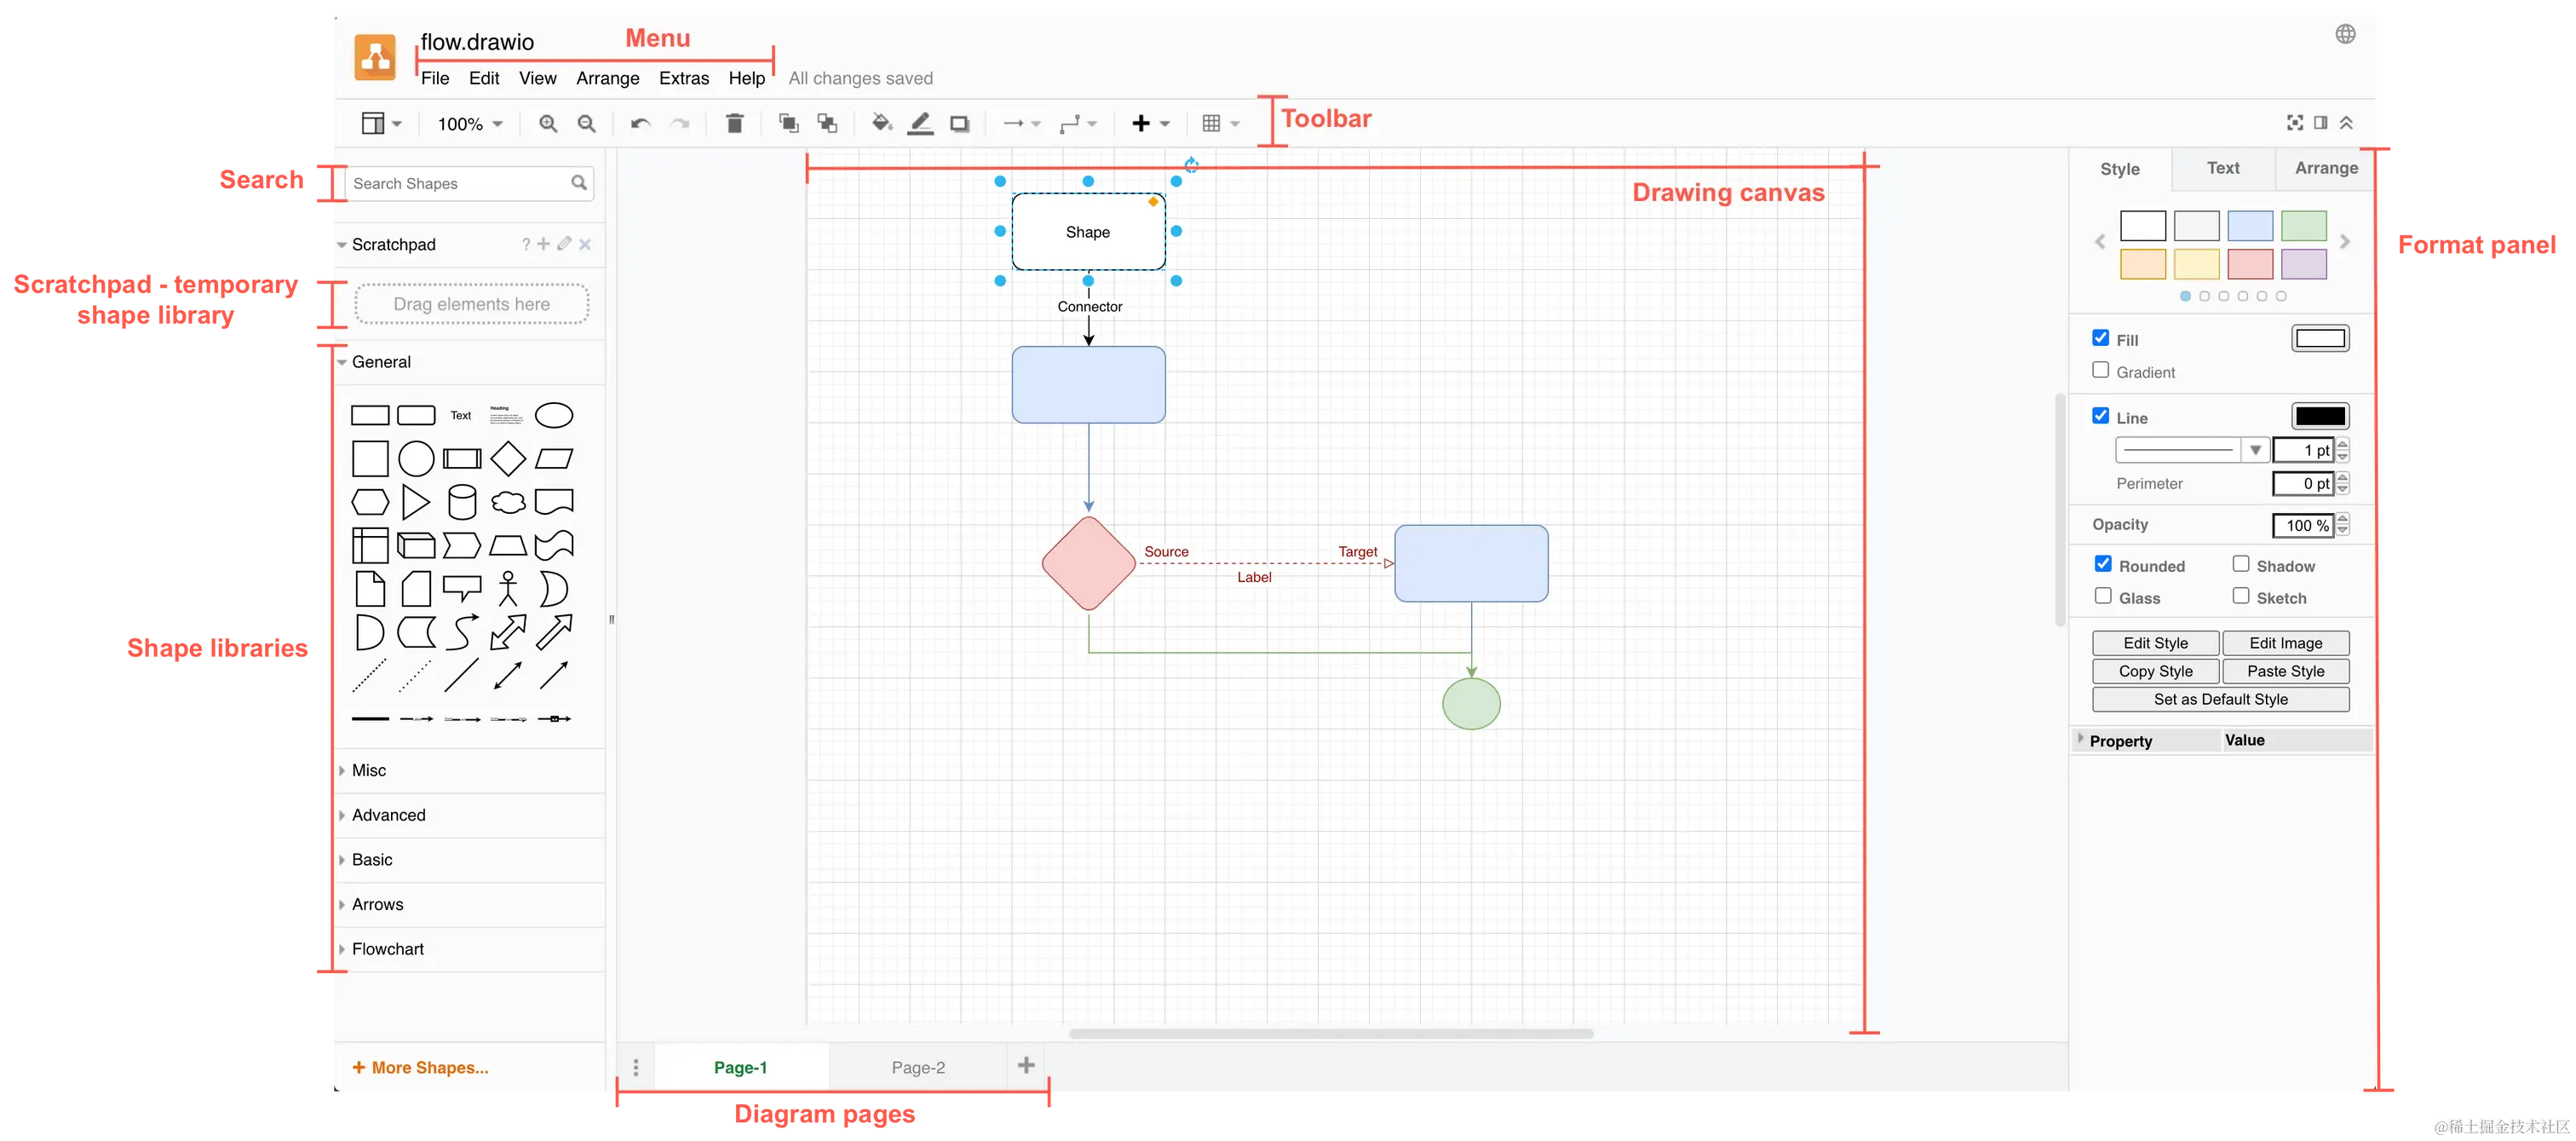
Task: Click the Copy Style button
Action: 2155,671
